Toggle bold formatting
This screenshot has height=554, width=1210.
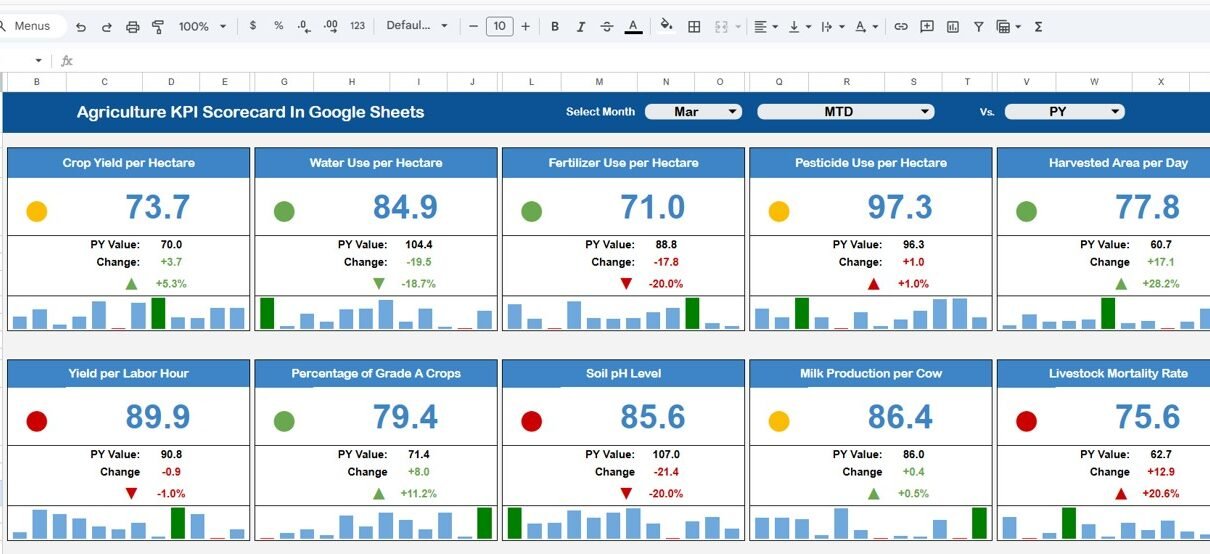point(555,27)
